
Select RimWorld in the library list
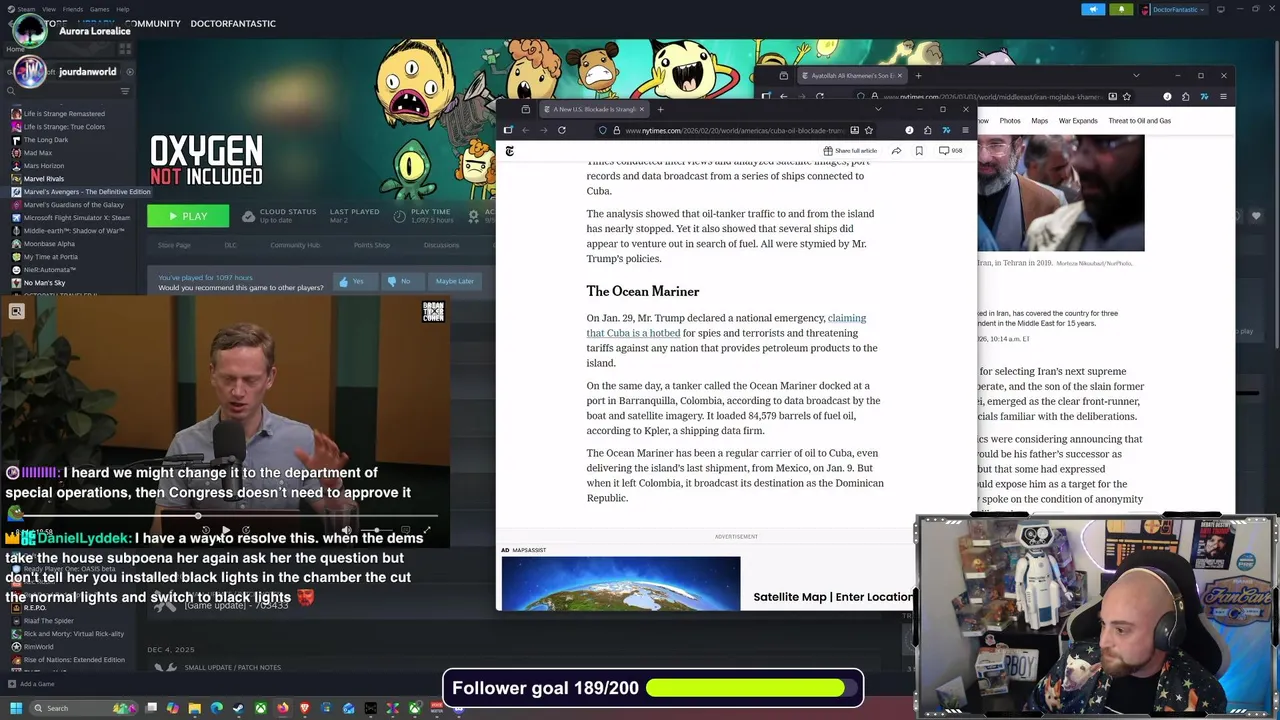pos(39,647)
